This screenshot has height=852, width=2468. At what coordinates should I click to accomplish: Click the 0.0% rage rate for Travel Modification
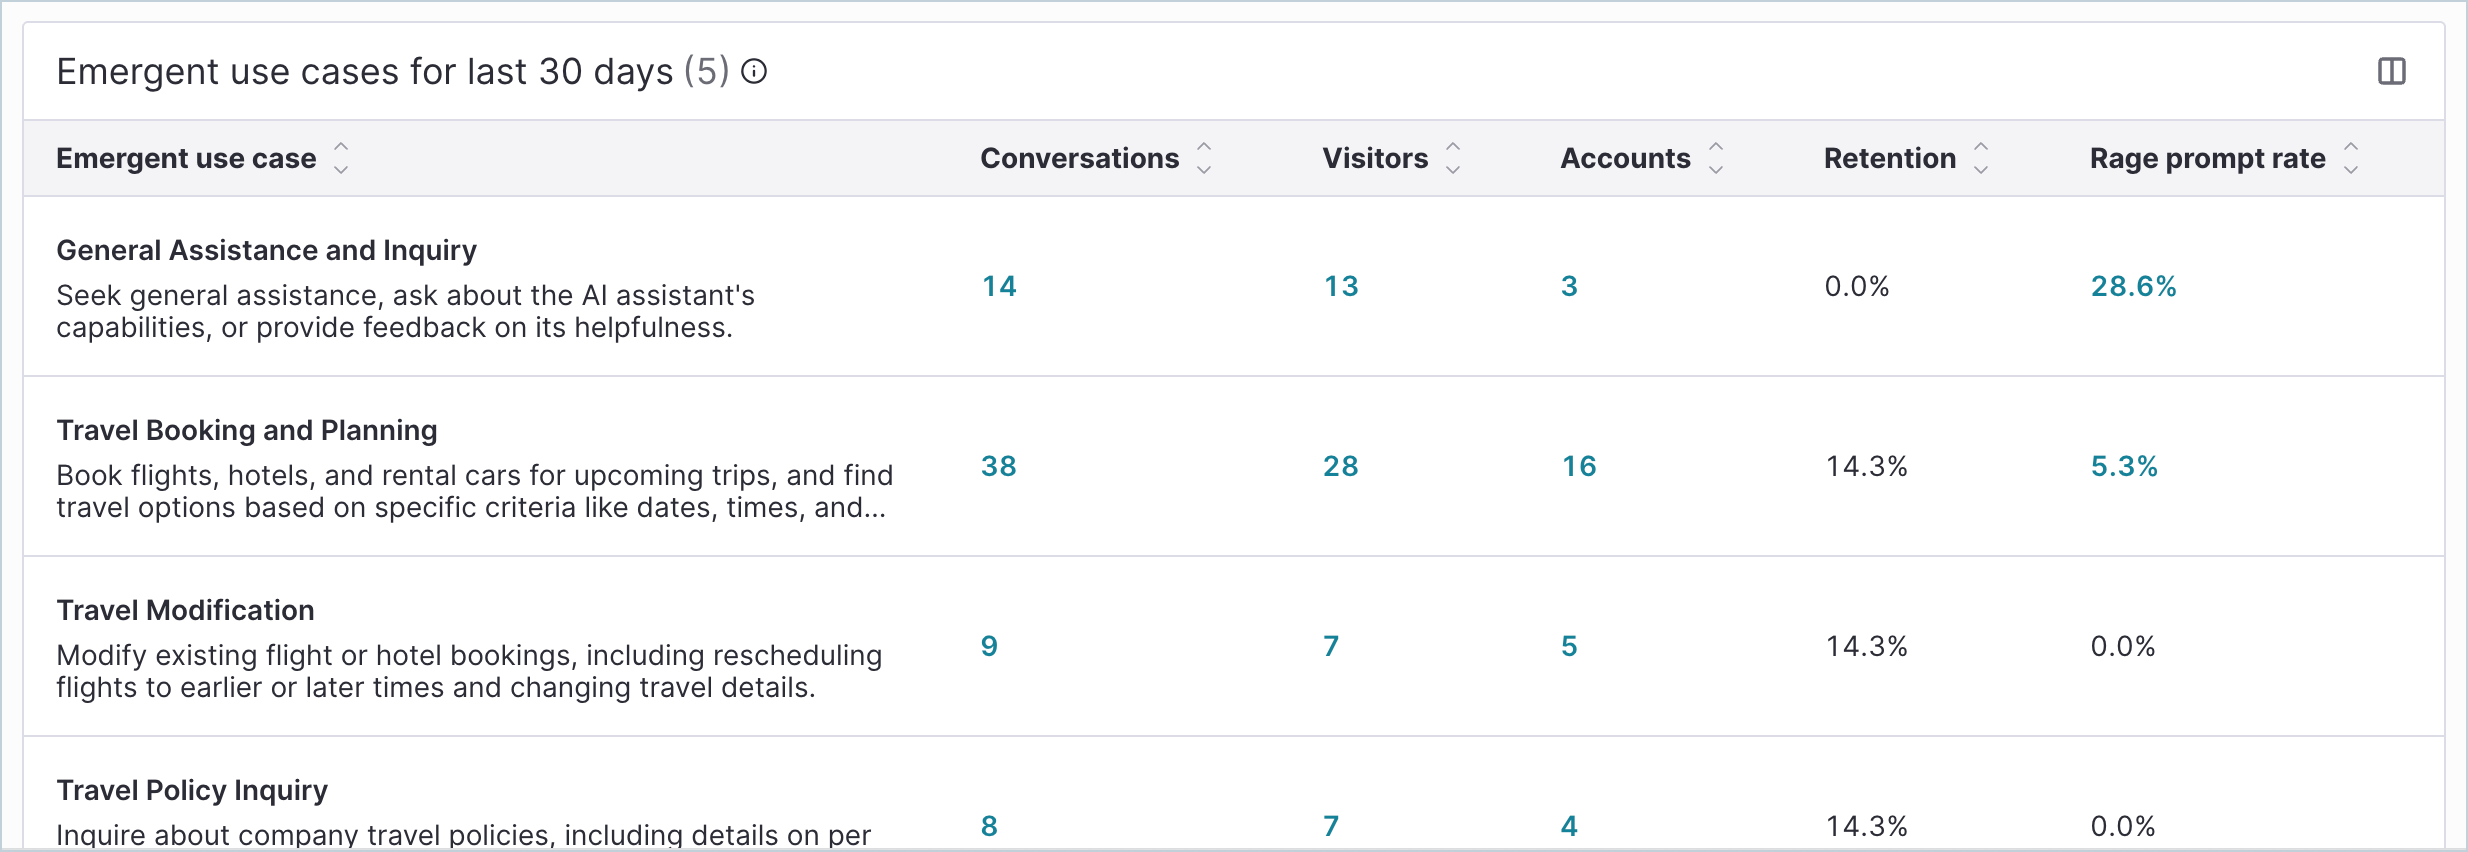(x=2123, y=646)
